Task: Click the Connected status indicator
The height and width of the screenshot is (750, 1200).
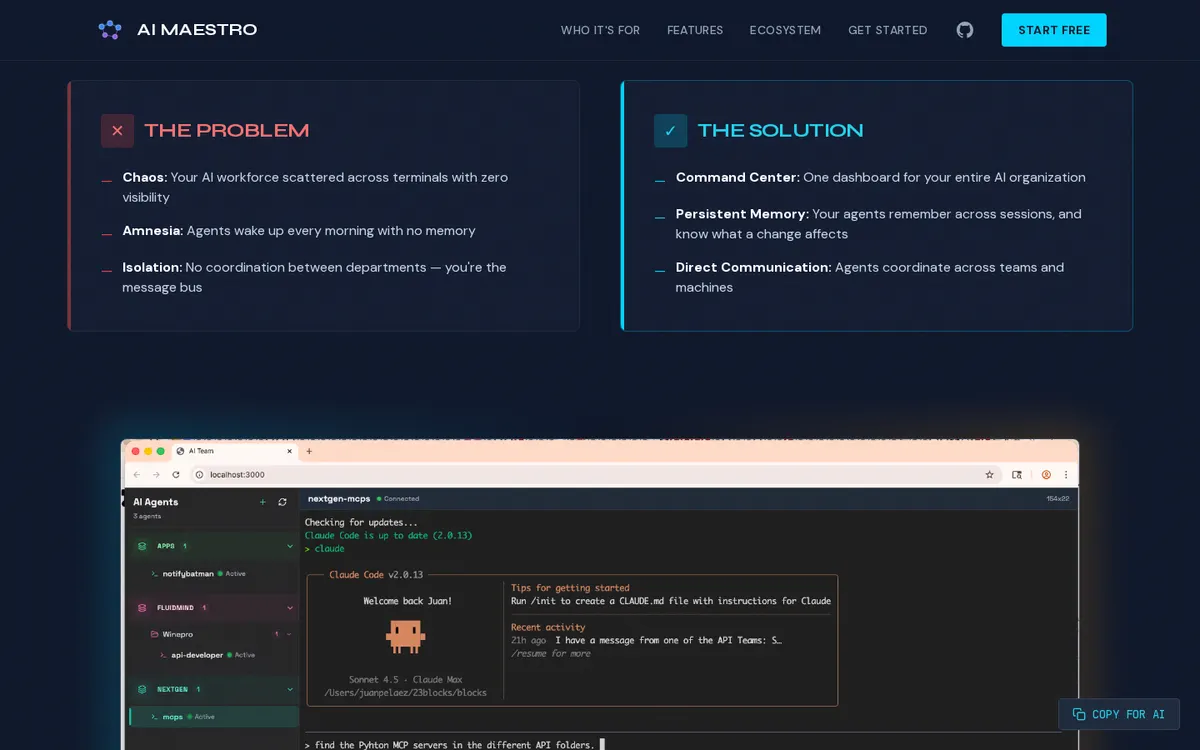Action: point(398,498)
